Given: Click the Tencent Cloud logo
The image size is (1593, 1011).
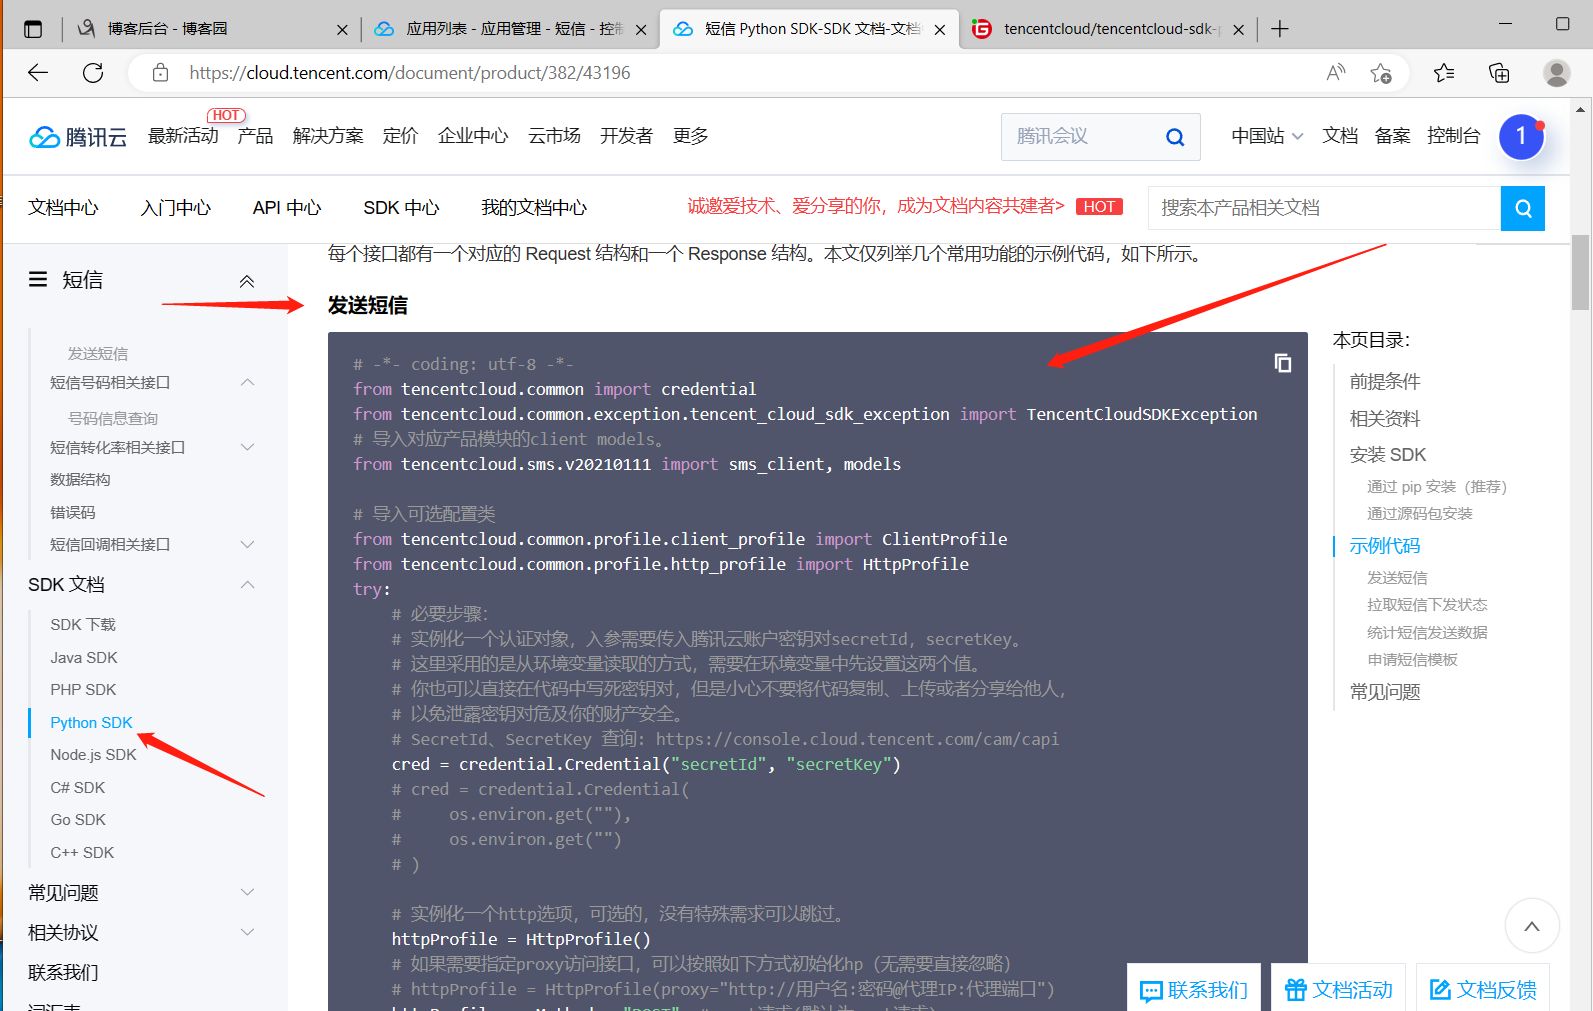Looking at the screenshot, I should 78,137.
